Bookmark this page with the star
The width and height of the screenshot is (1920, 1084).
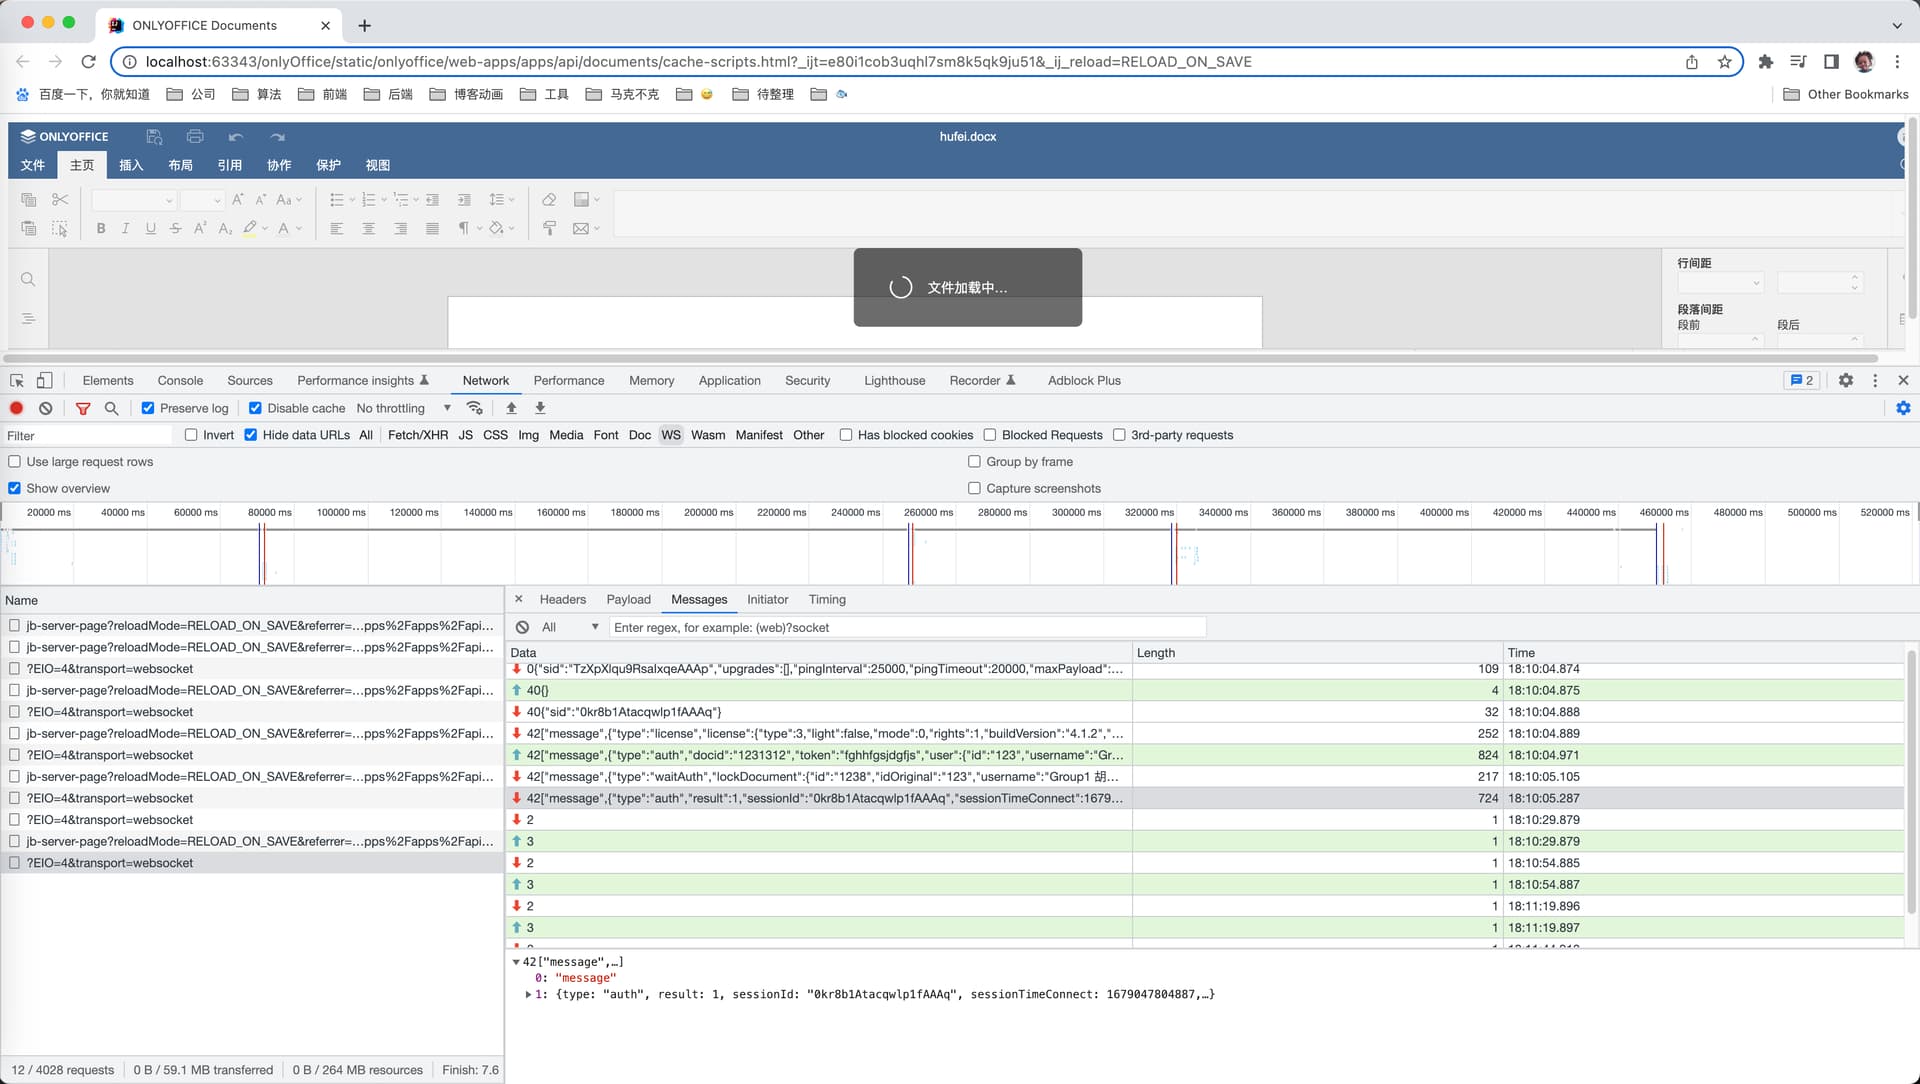[x=1725, y=62]
